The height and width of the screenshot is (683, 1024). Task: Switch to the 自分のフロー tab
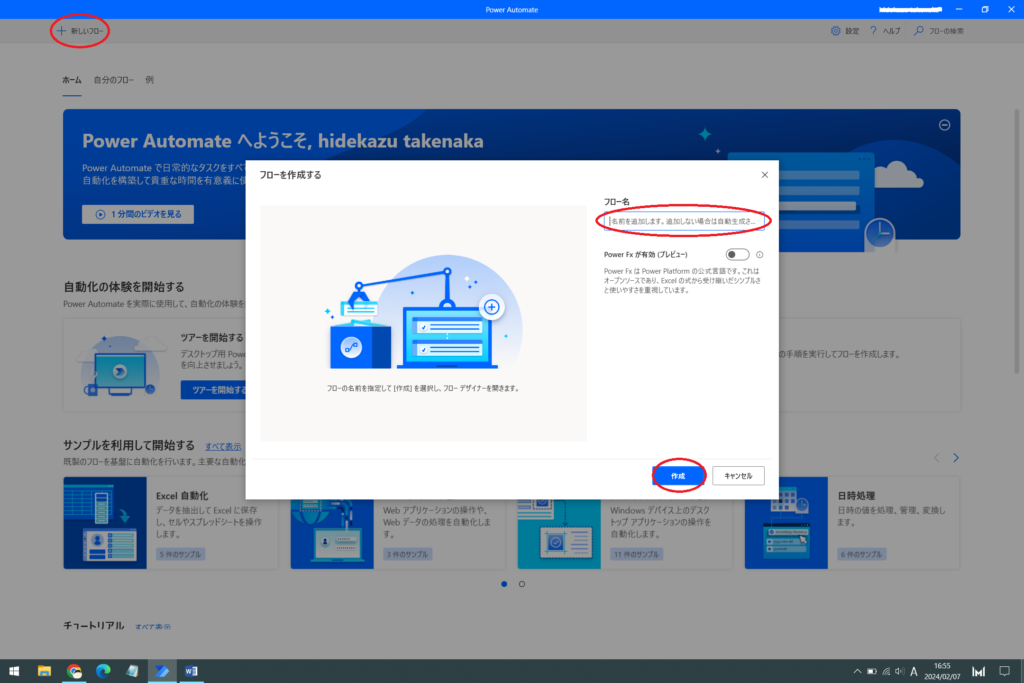click(x=113, y=80)
